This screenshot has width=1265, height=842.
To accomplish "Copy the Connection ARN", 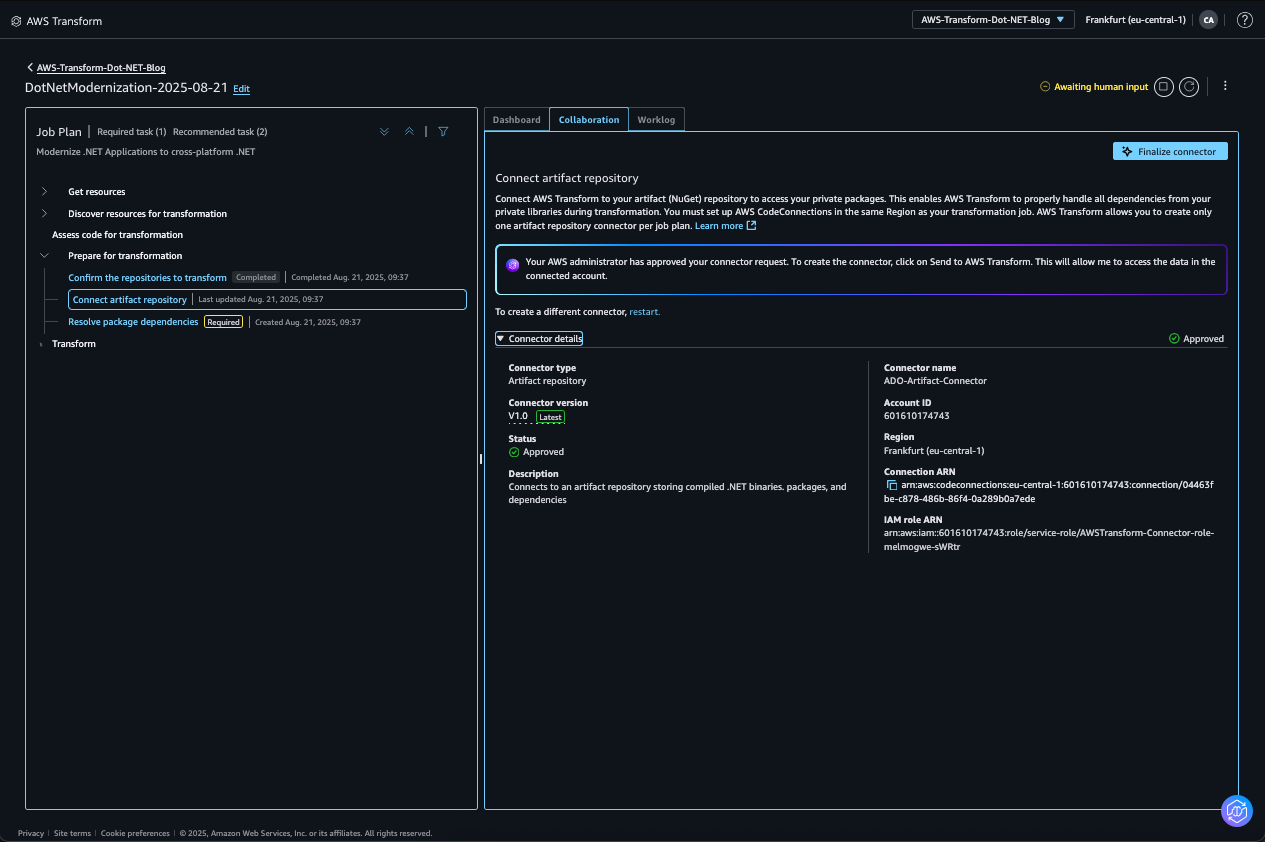I will (889, 484).
